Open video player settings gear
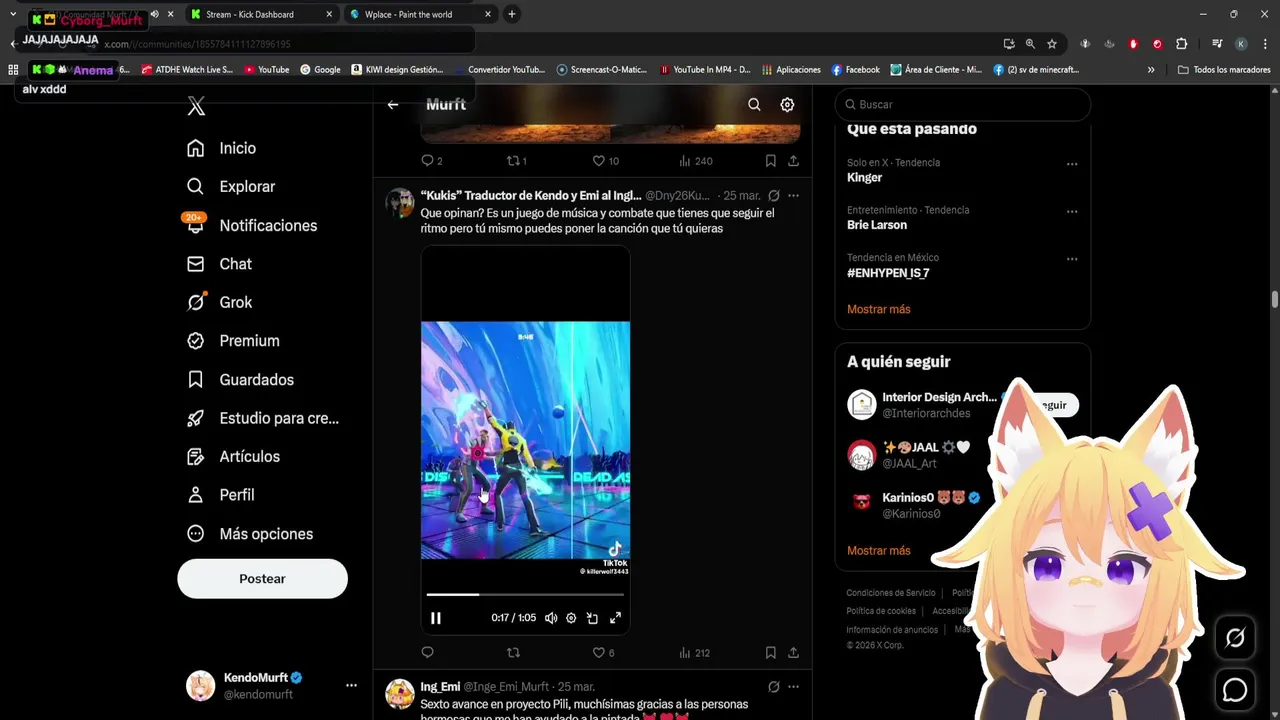Screen dimensions: 1280x720 [571, 618]
